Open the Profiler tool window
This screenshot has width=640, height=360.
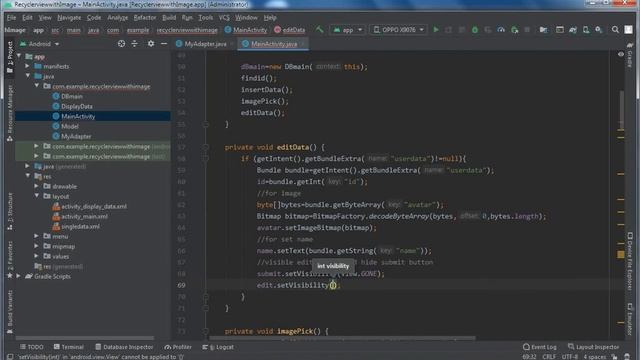pyautogui.click(x=178, y=347)
